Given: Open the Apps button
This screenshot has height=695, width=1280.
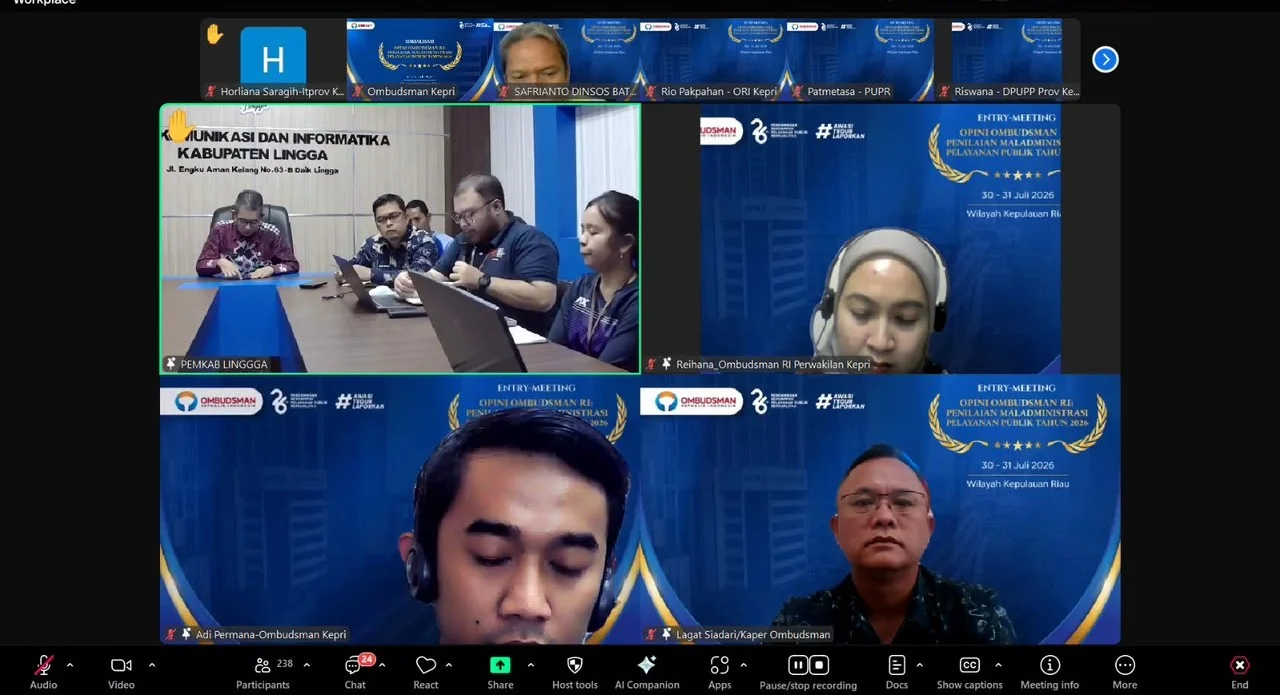Looking at the screenshot, I should click(720, 671).
